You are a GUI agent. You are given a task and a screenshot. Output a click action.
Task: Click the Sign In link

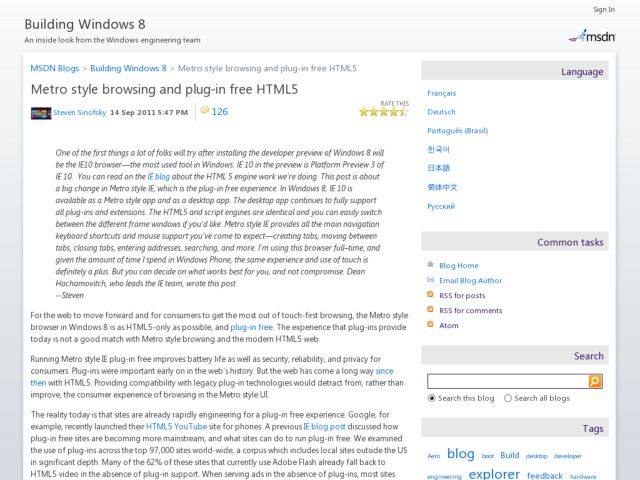(603, 10)
